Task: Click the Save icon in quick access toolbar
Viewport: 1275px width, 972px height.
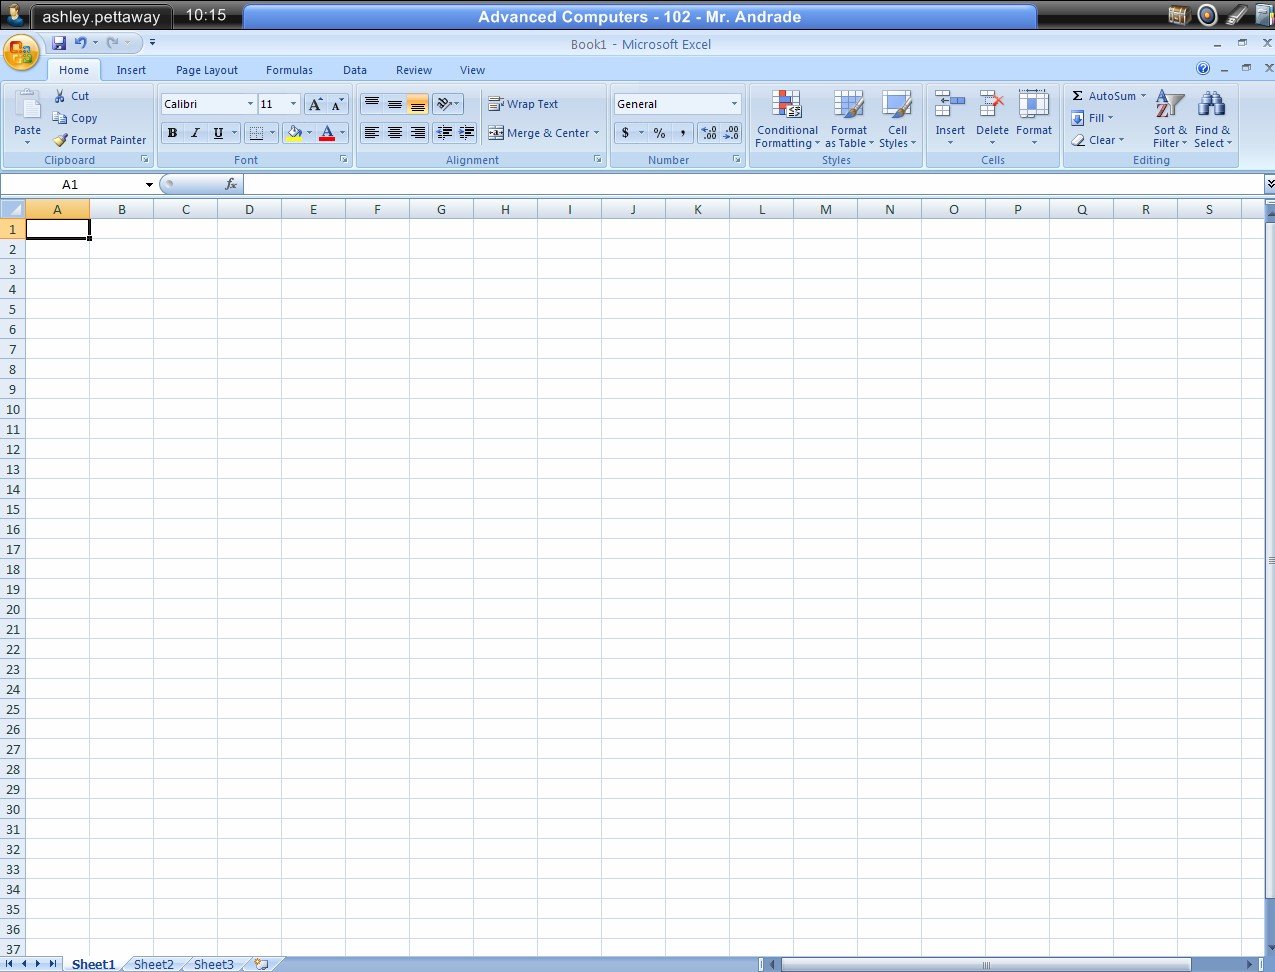Action: pyautogui.click(x=59, y=43)
